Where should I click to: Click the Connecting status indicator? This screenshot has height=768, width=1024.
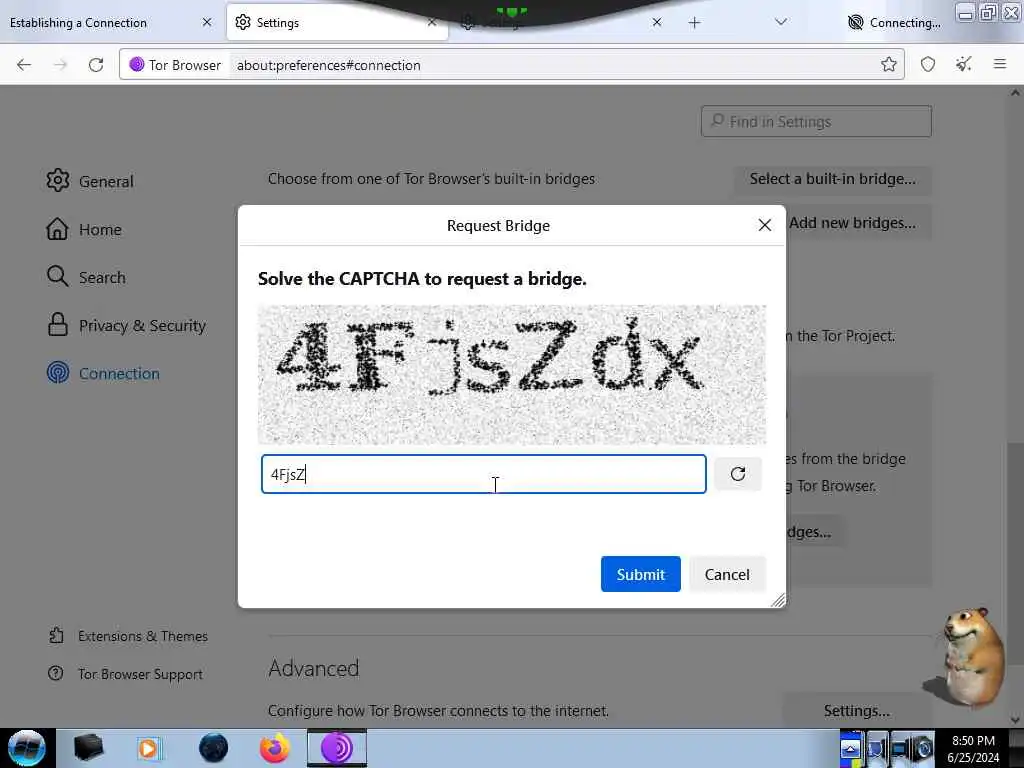(x=894, y=23)
